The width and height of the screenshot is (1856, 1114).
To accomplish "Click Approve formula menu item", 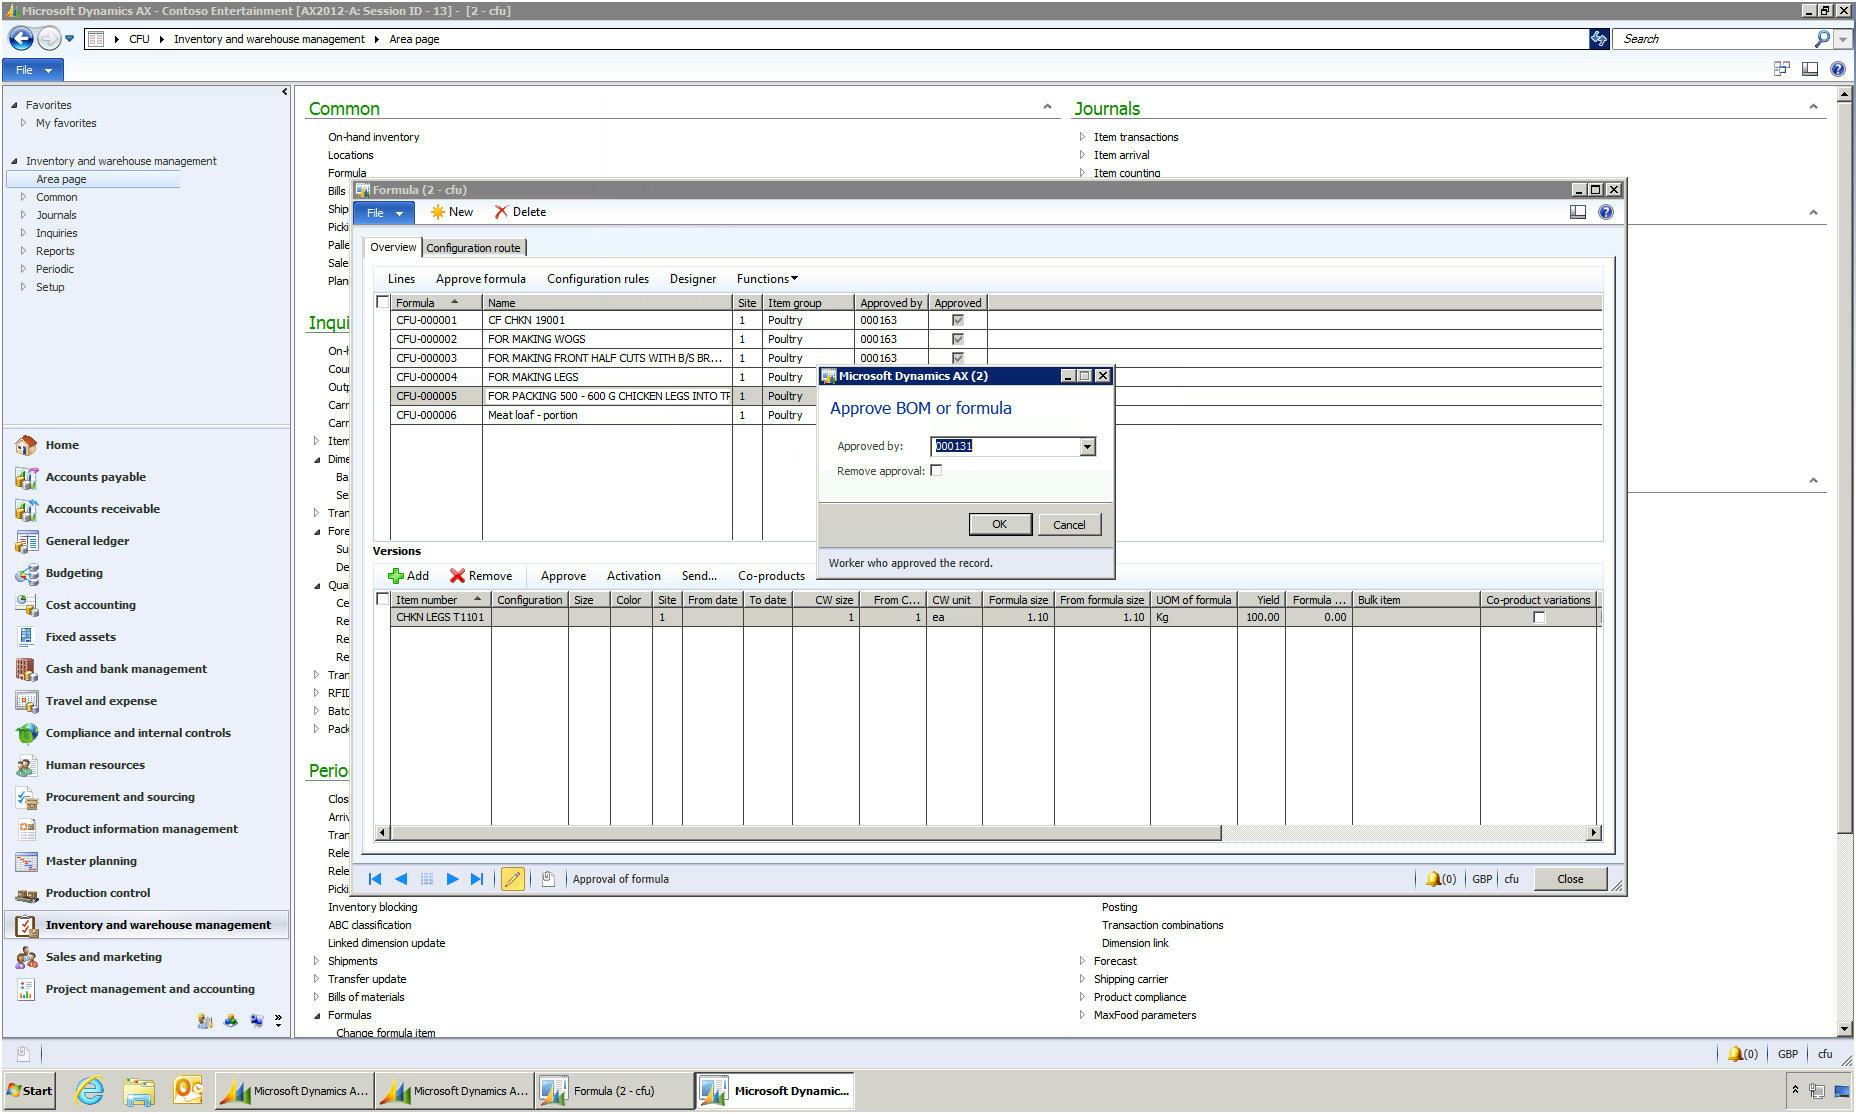I will (480, 279).
